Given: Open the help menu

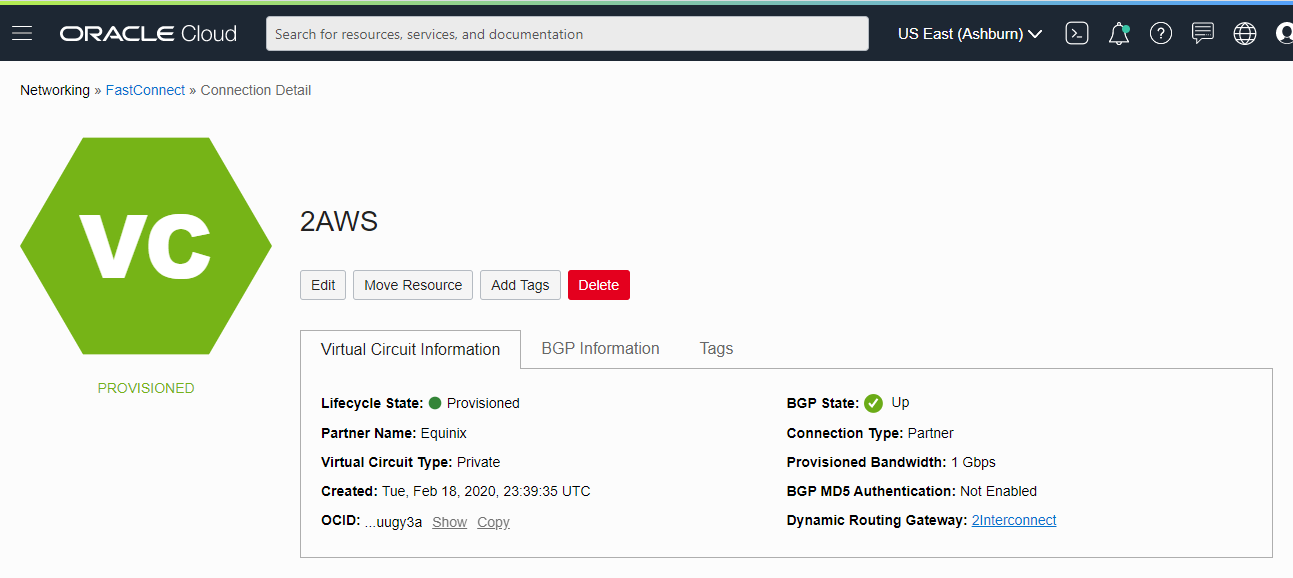Looking at the screenshot, I should click(x=1161, y=33).
